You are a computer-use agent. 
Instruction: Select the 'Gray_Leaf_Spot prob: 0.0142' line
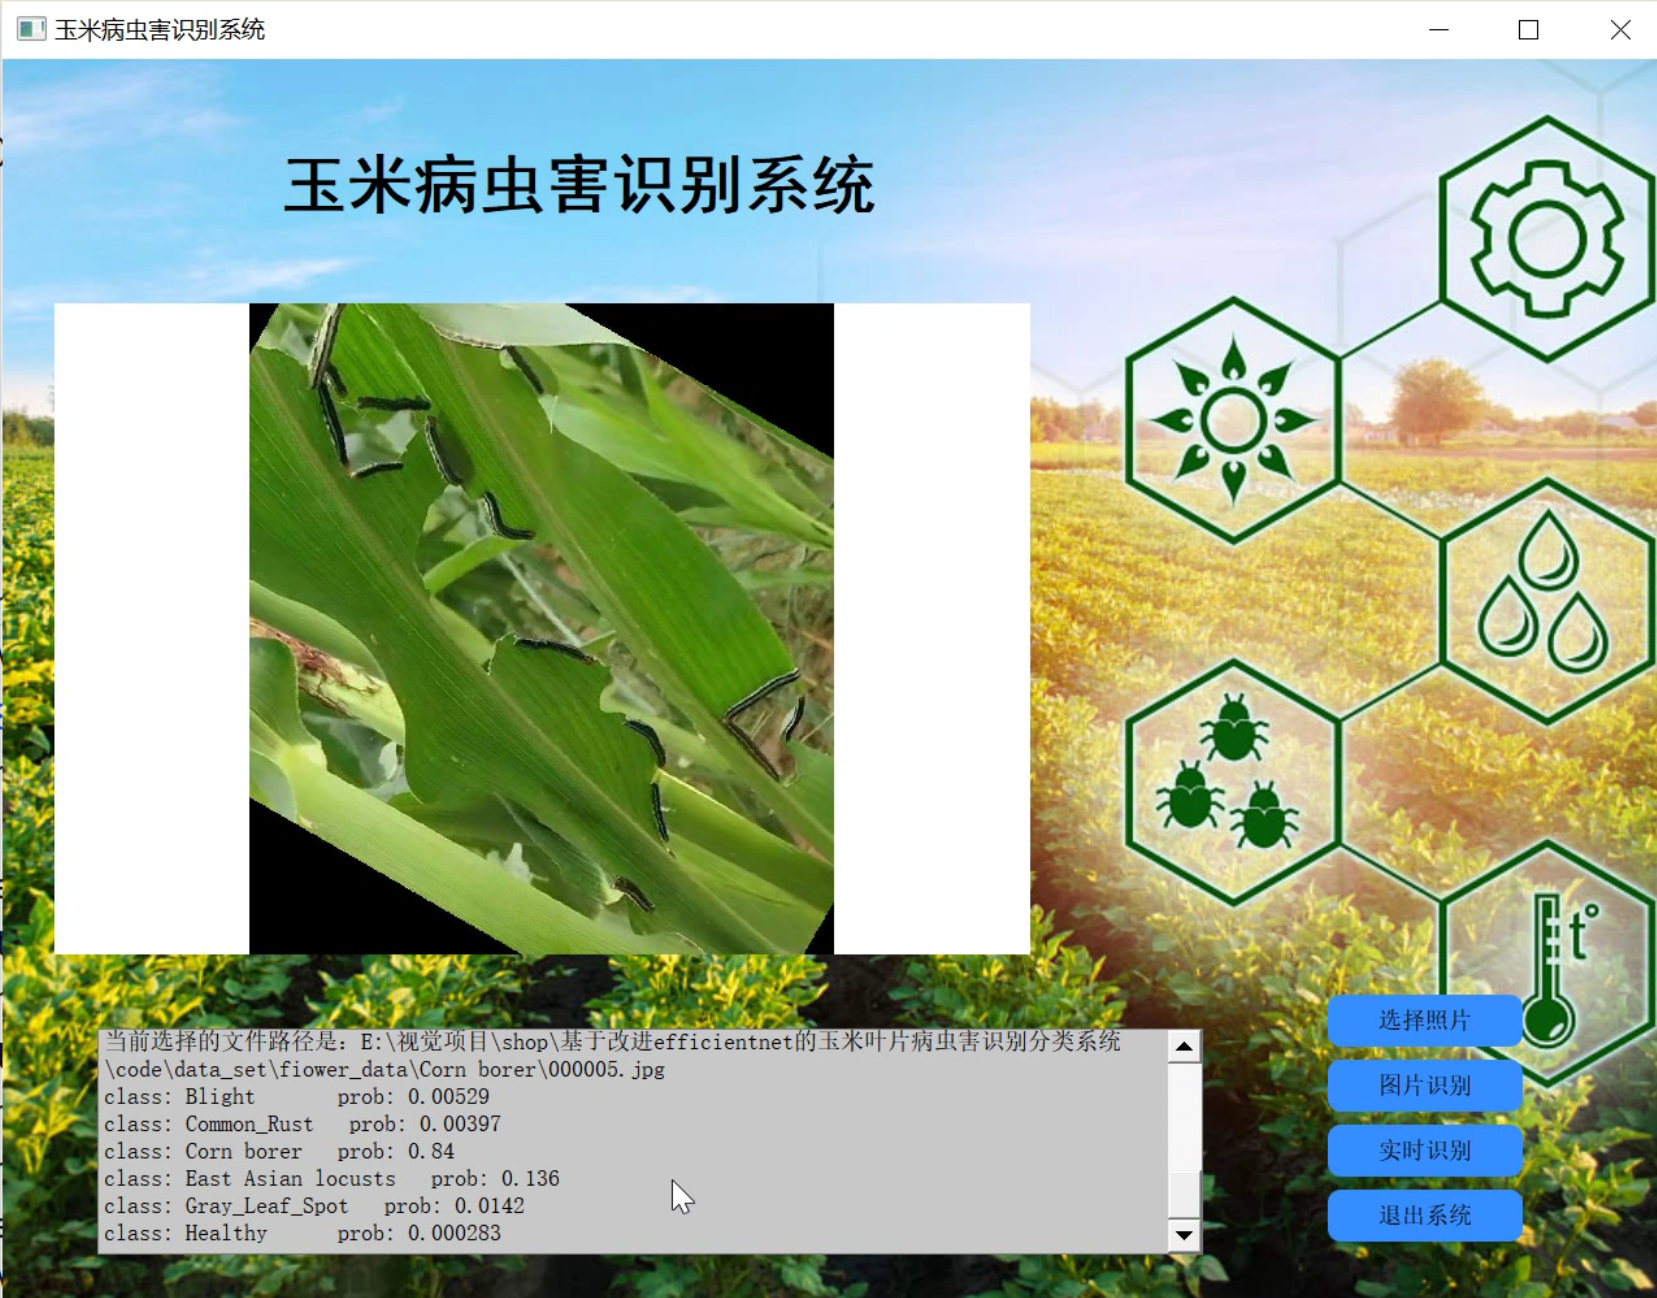point(354,1206)
